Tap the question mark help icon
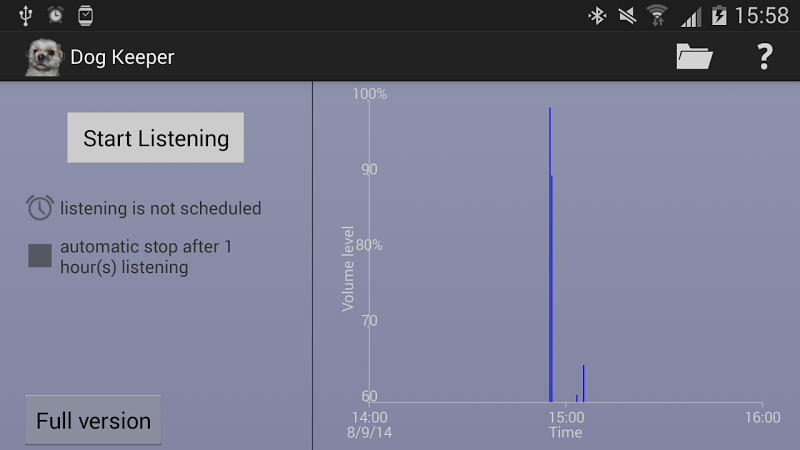 pos(764,57)
